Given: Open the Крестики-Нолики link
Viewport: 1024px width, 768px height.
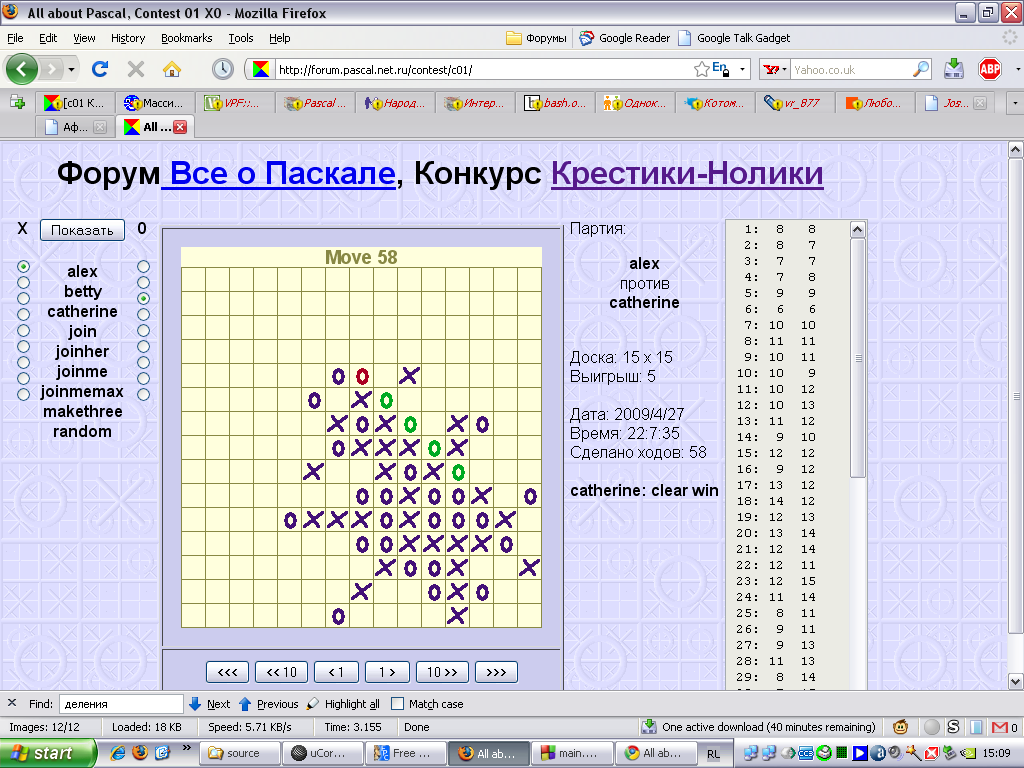Looking at the screenshot, I should point(687,173).
